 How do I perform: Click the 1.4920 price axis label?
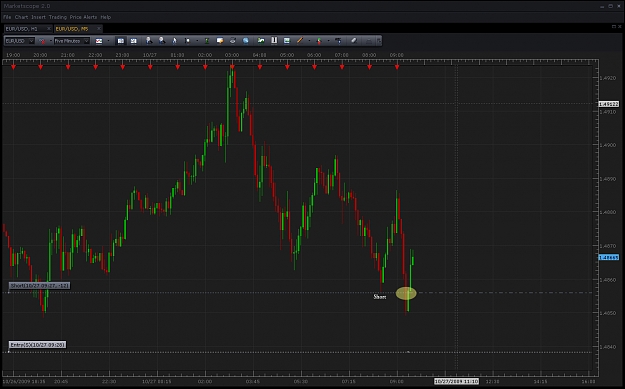(607, 78)
